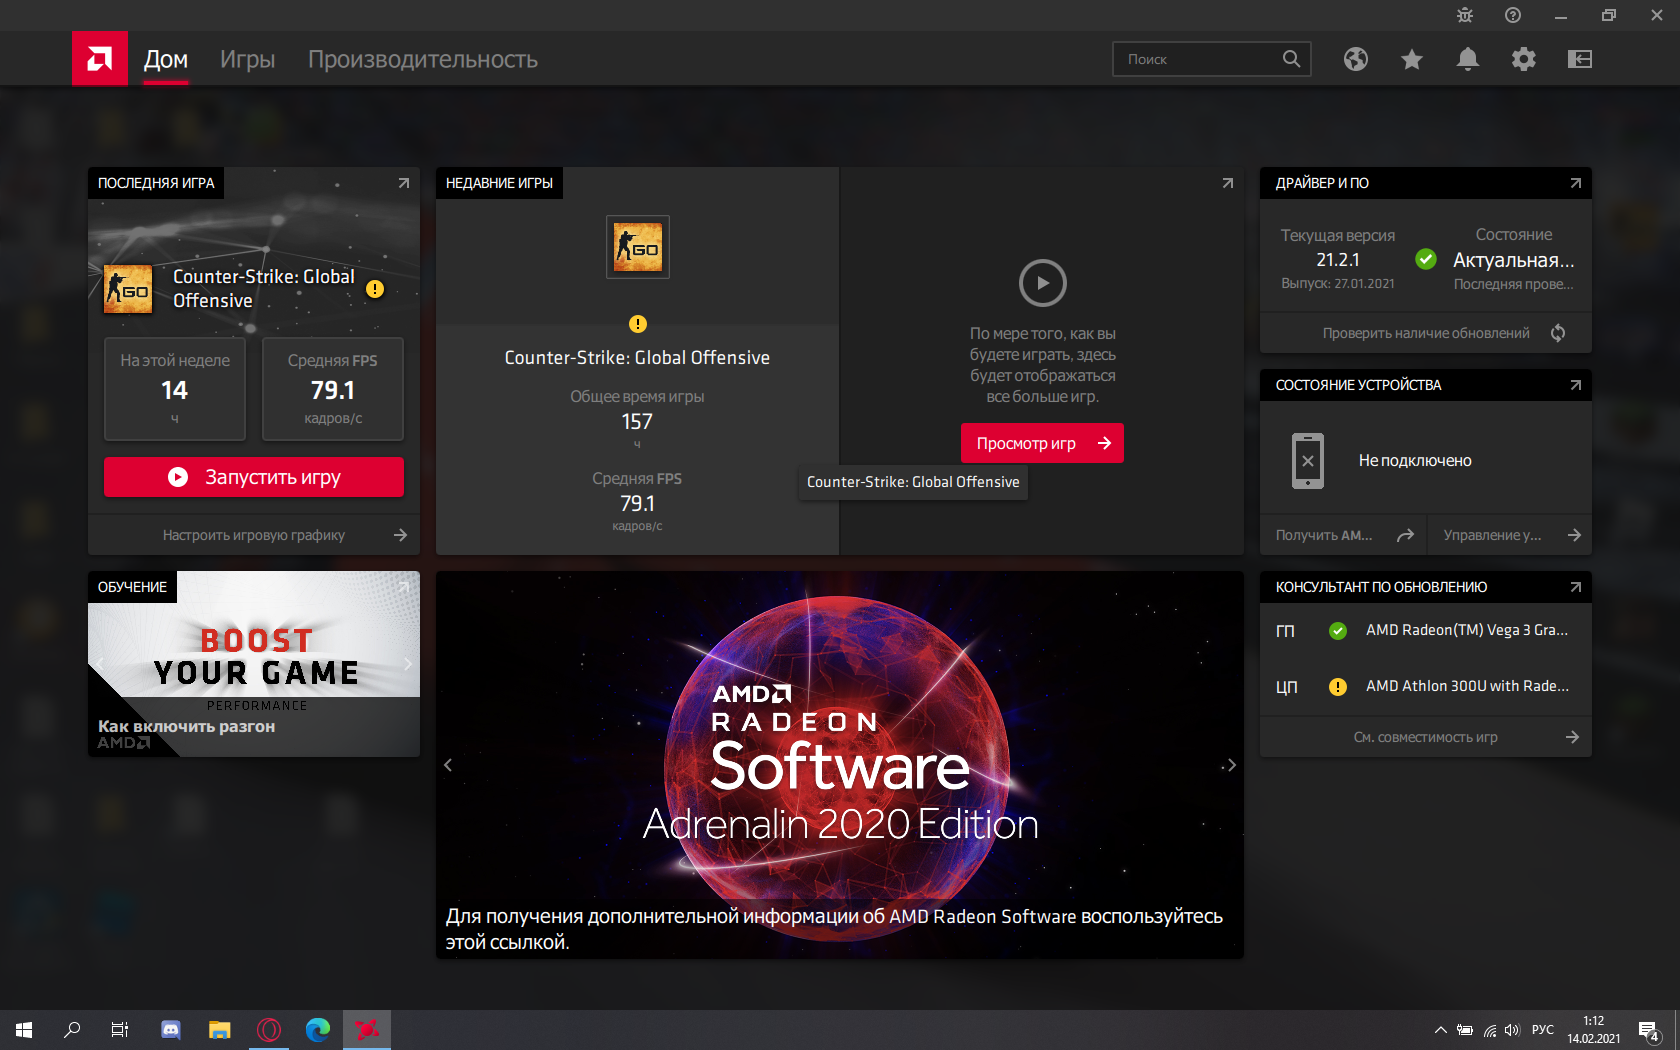Open the Windows action center icon
The width and height of the screenshot is (1680, 1050).
pyautogui.click(x=1649, y=1030)
